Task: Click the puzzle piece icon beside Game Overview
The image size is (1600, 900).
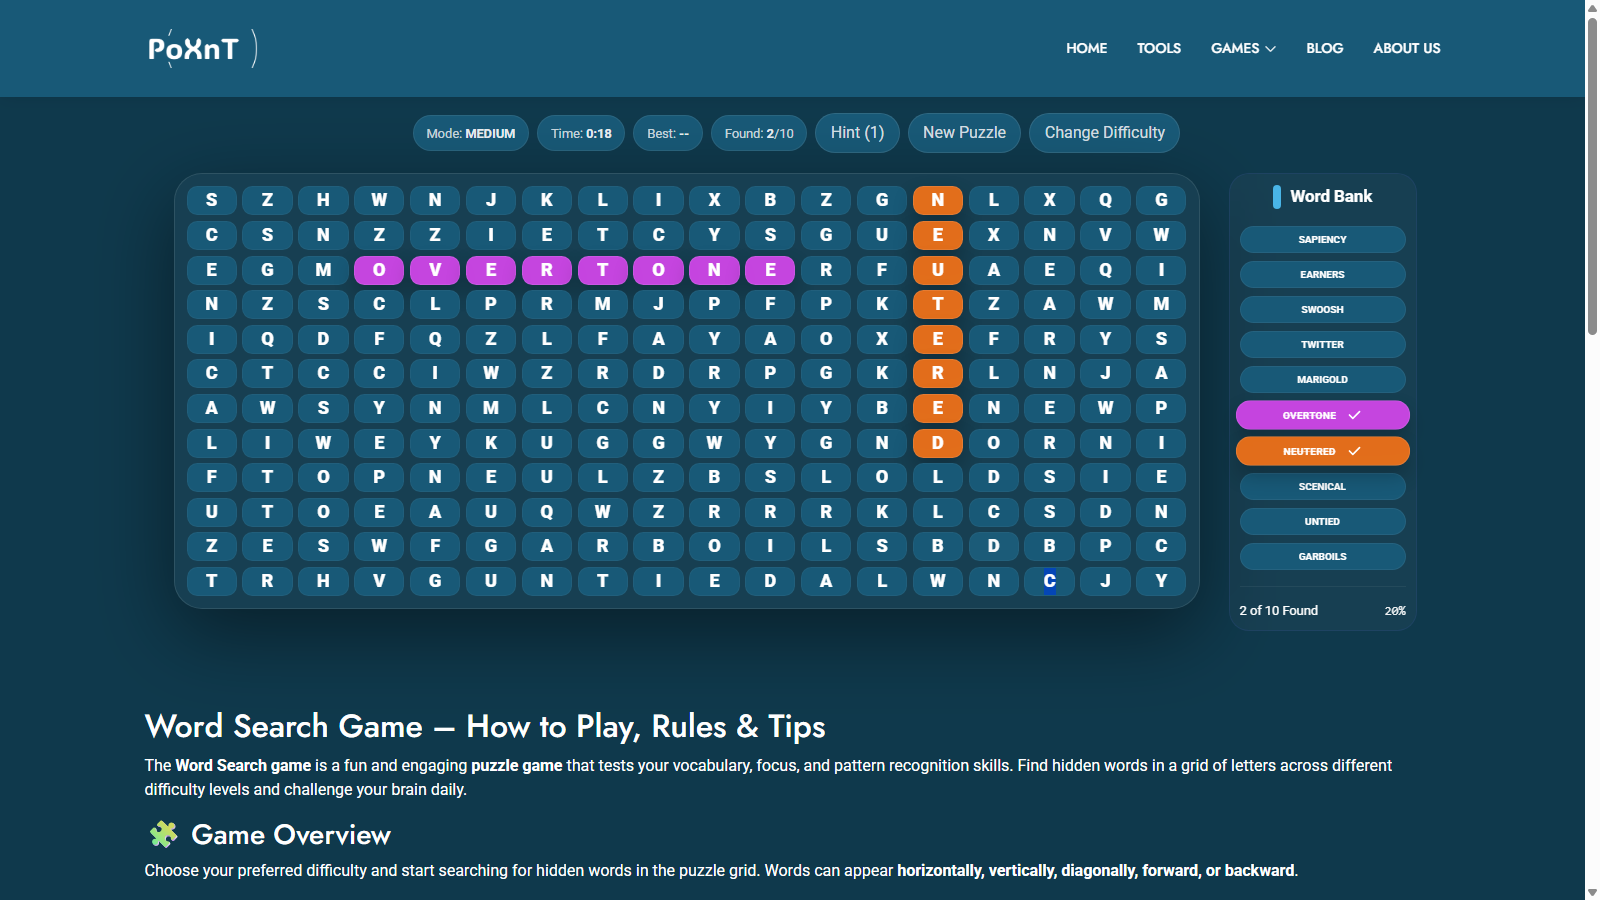Action: point(163,834)
